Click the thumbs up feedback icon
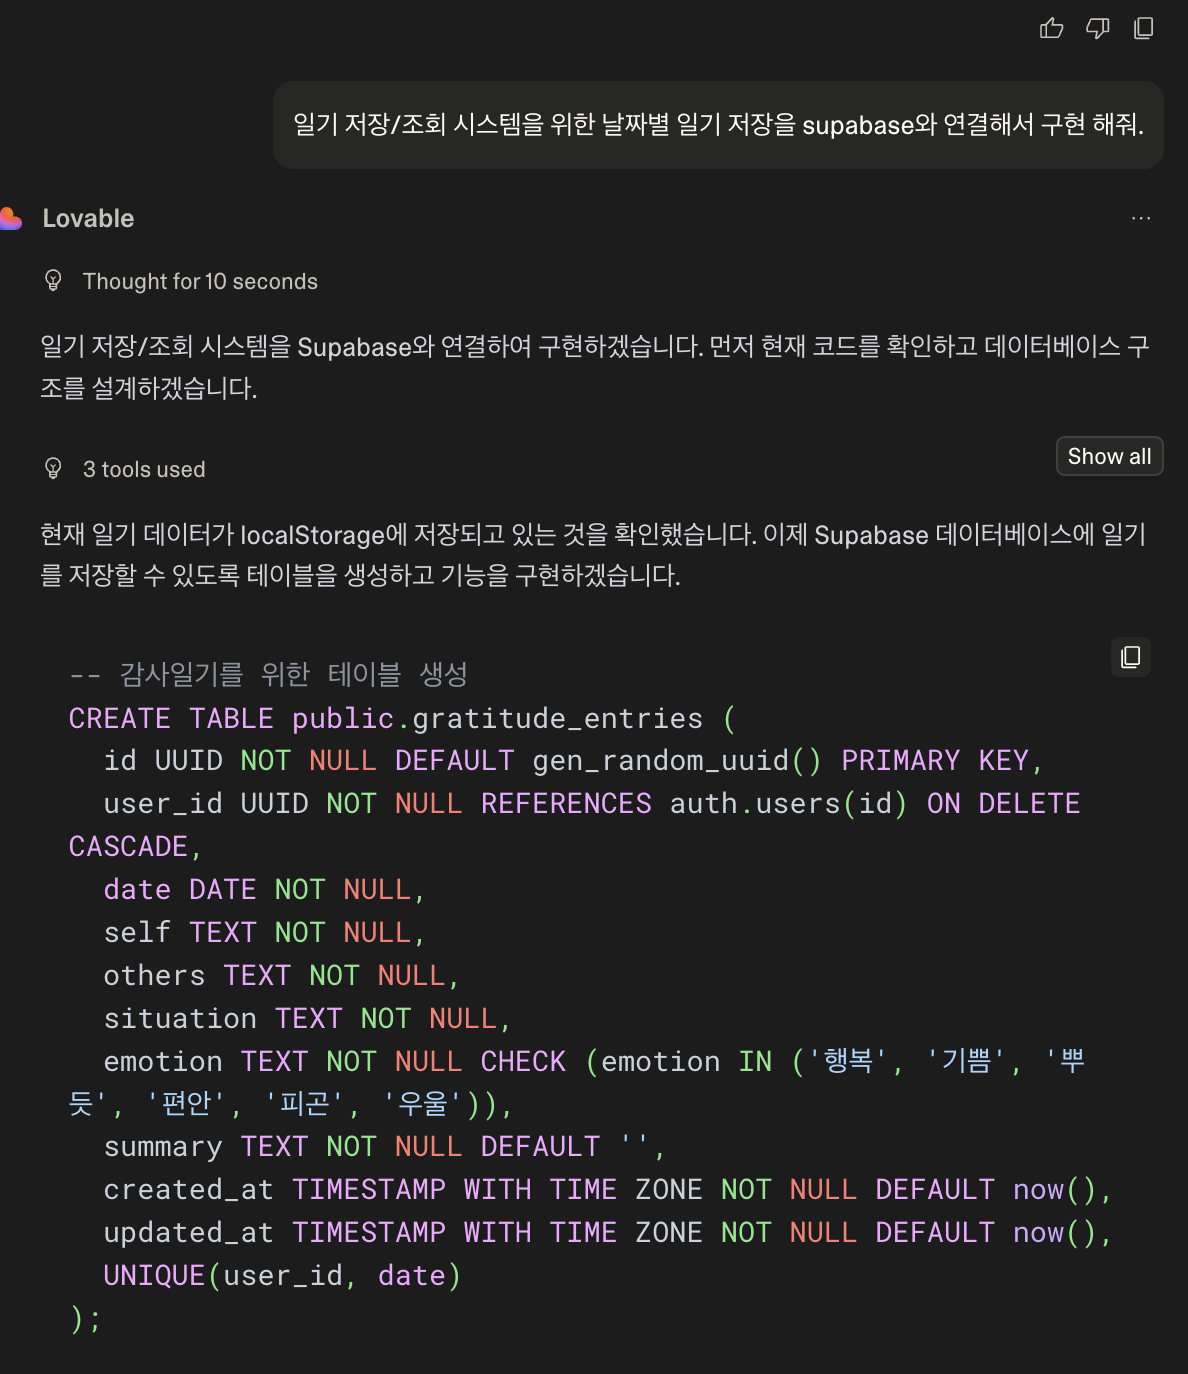Image resolution: width=1188 pixels, height=1374 pixels. [1051, 28]
